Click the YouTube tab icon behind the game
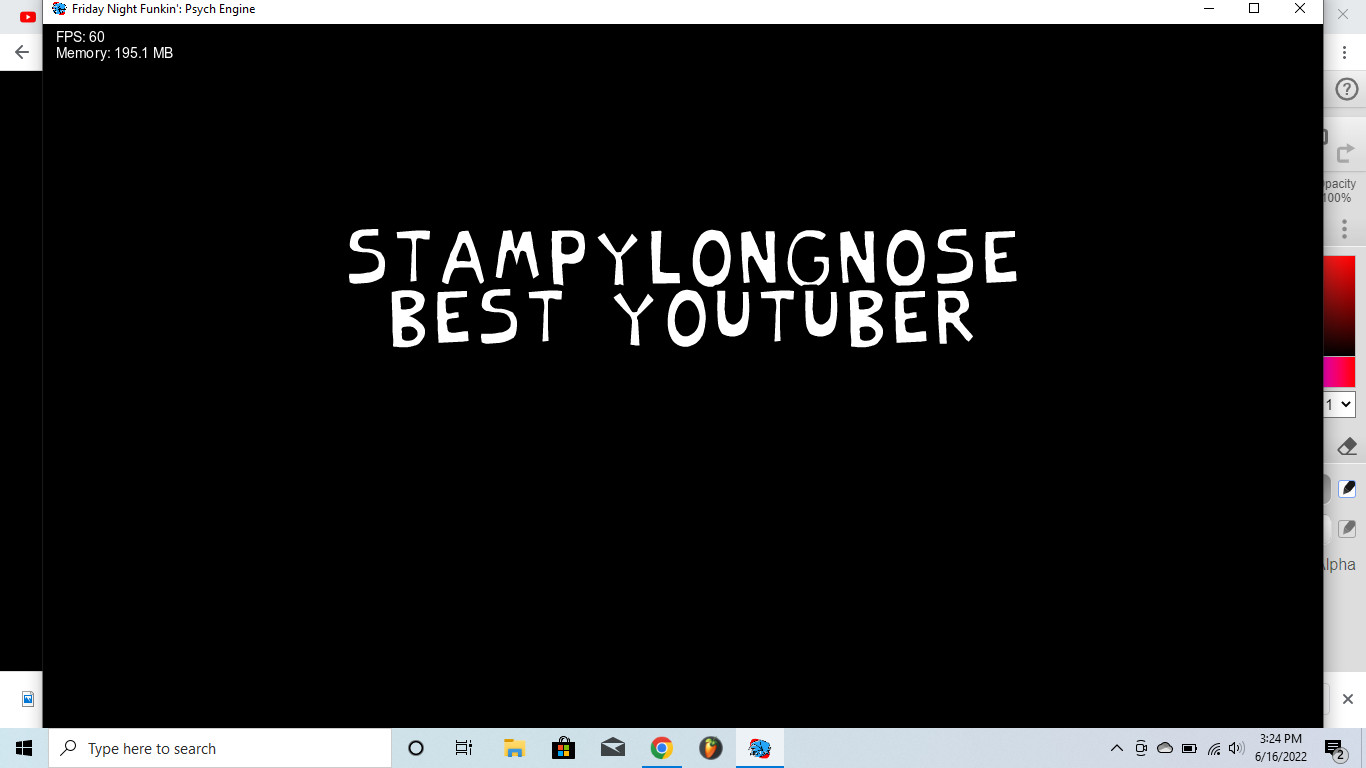This screenshot has height=768, width=1366. coord(28,16)
